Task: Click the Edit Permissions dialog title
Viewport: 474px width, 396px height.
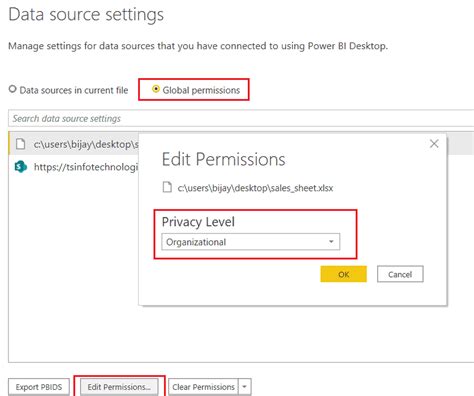Action: coord(224,159)
